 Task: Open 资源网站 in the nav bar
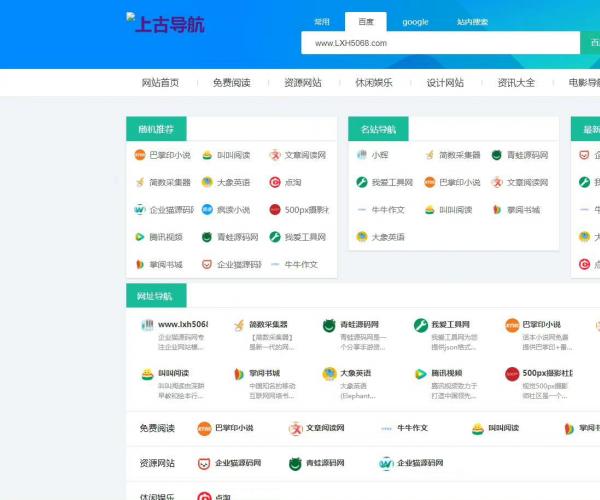[x=303, y=83]
